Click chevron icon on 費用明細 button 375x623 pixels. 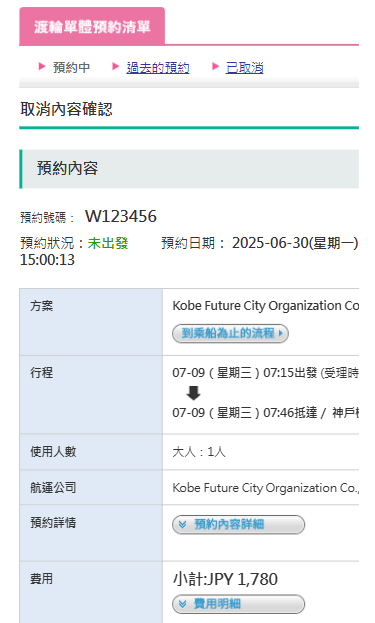pyautogui.click(x=182, y=604)
